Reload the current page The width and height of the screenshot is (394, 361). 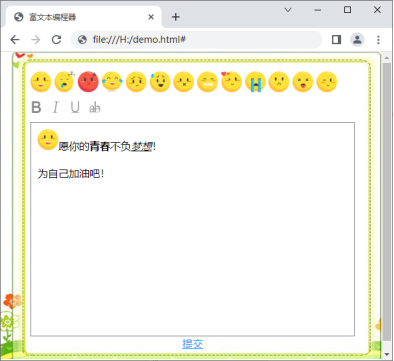[x=56, y=40]
